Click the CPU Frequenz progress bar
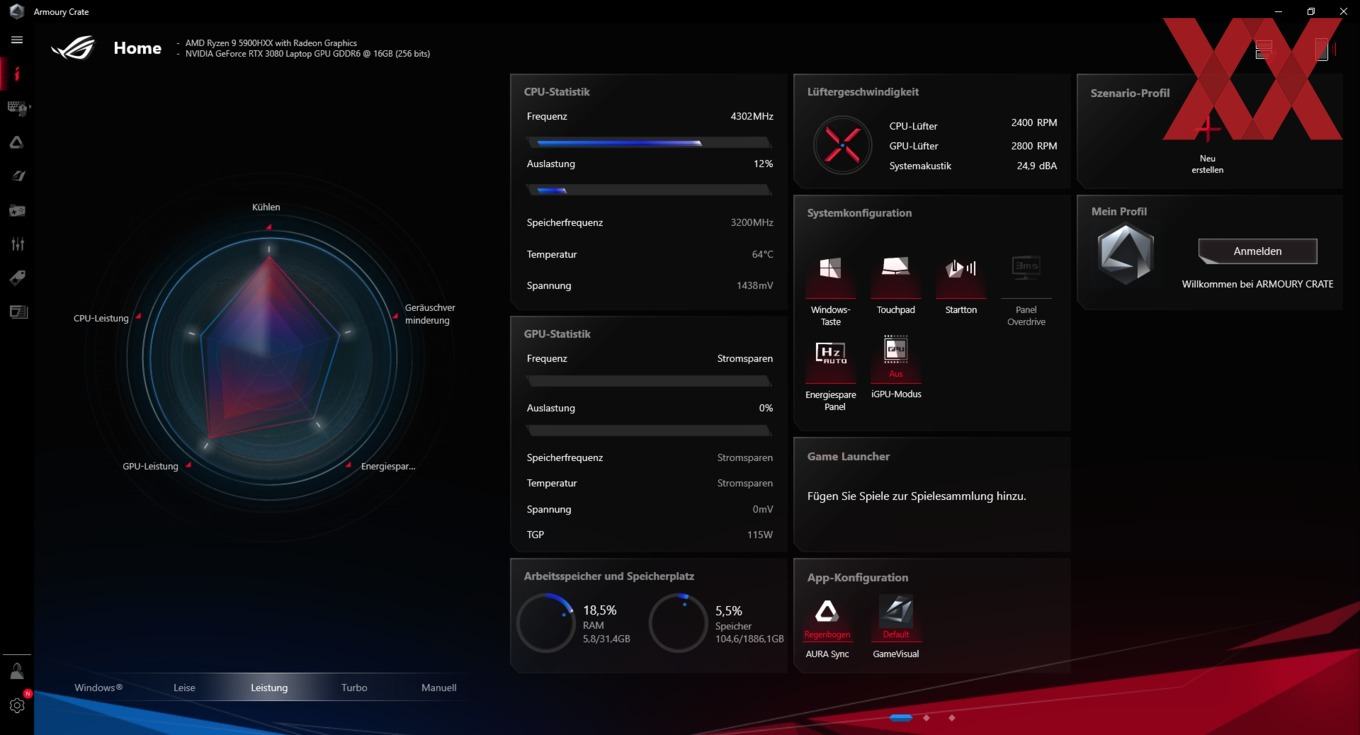 click(x=649, y=143)
